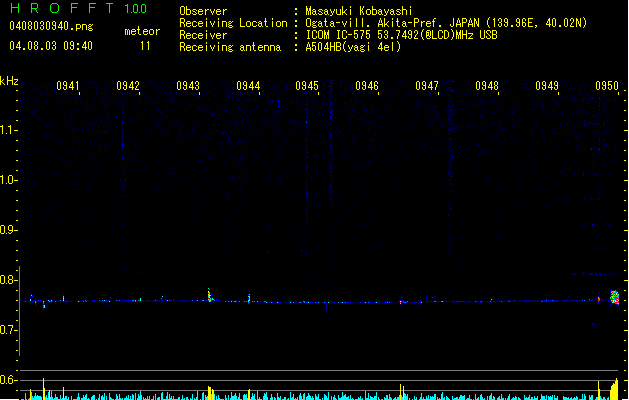Click the 0945 time marker
The width and height of the screenshot is (629, 400).
(x=307, y=86)
